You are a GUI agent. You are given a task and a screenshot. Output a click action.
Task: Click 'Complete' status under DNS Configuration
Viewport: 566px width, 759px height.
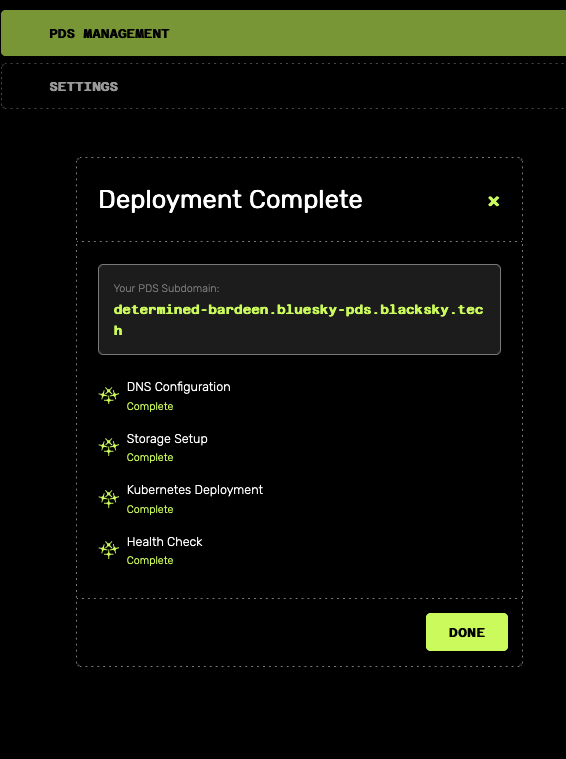click(150, 407)
